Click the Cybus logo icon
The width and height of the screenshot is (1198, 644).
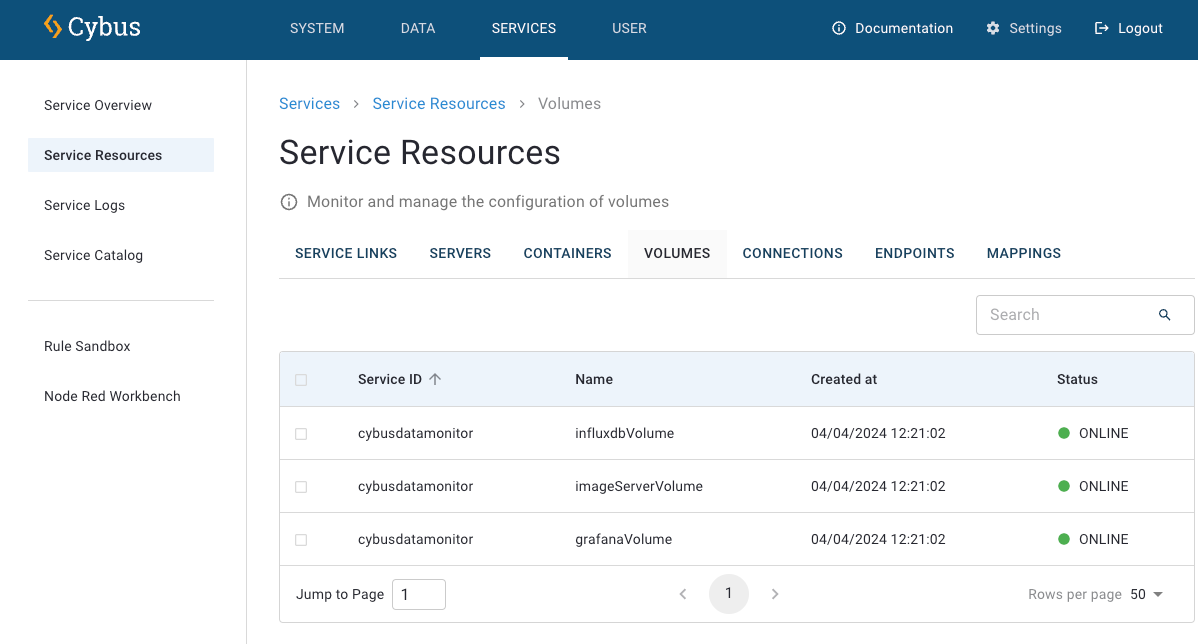click(x=53, y=27)
